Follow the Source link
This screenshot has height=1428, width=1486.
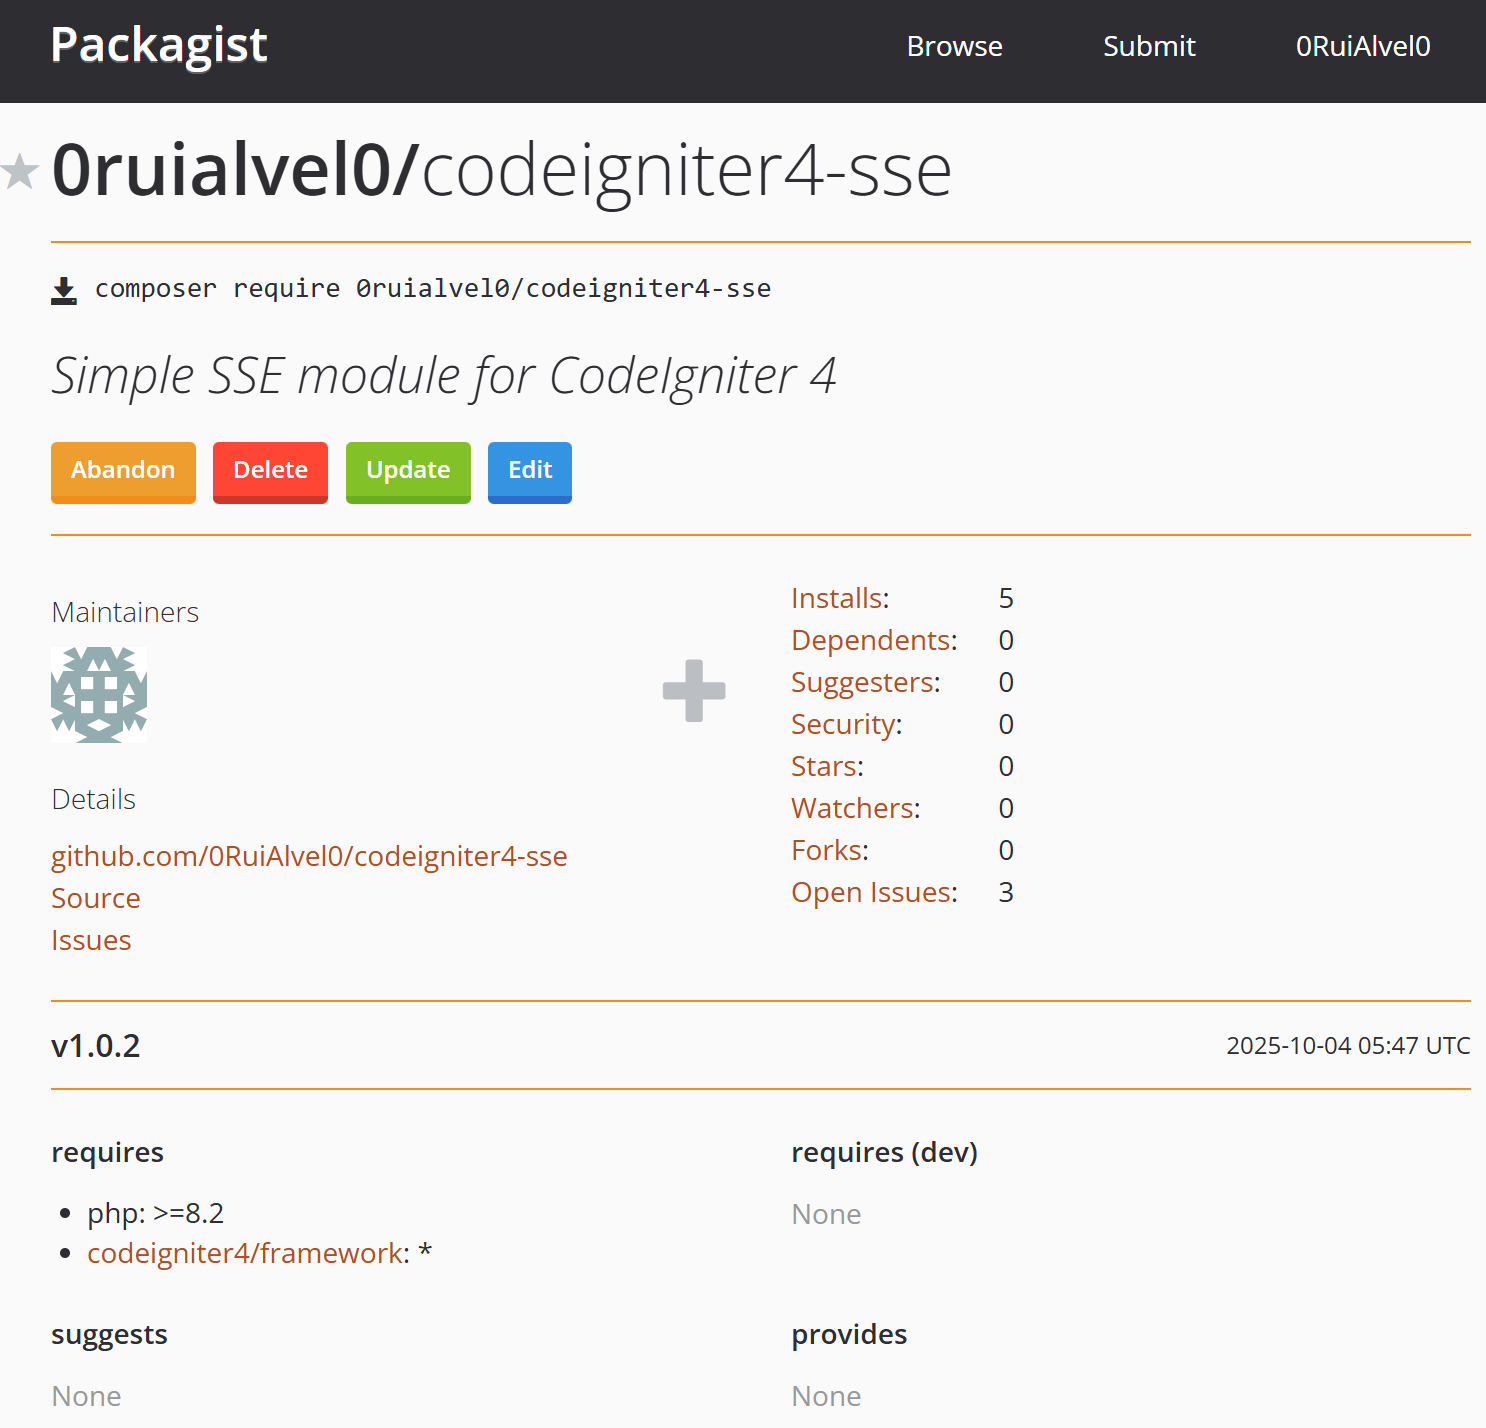click(x=96, y=898)
